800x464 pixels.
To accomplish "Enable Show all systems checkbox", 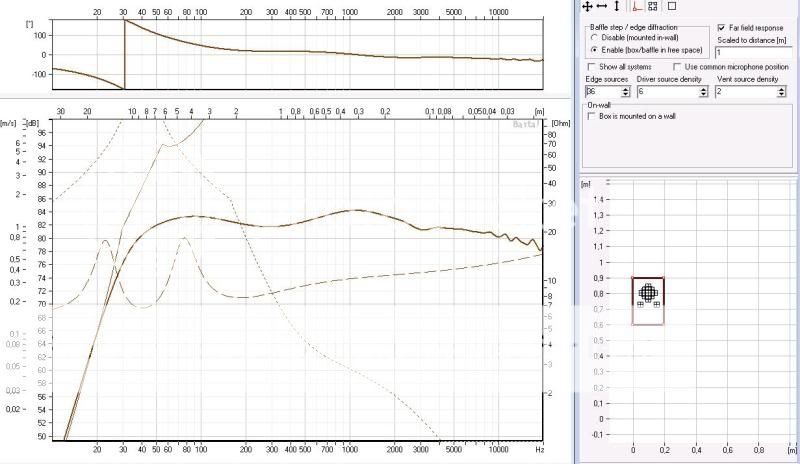I will pos(590,67).
